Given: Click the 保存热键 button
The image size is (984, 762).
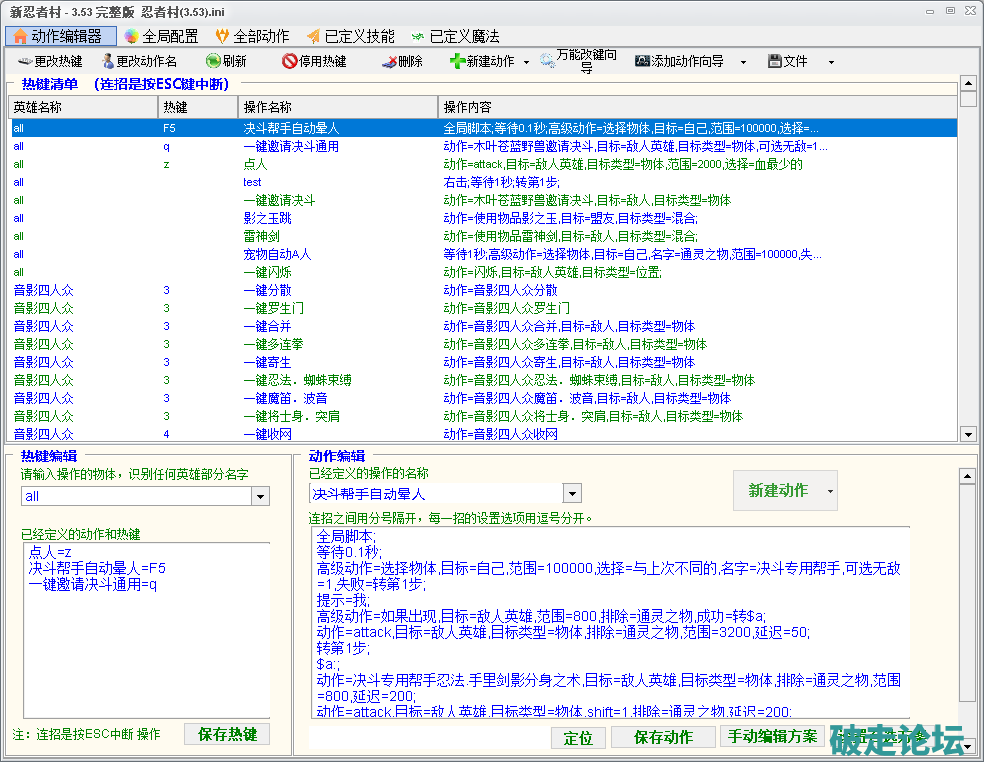Looking at the screenshot, I should click(x=227, y=734).
